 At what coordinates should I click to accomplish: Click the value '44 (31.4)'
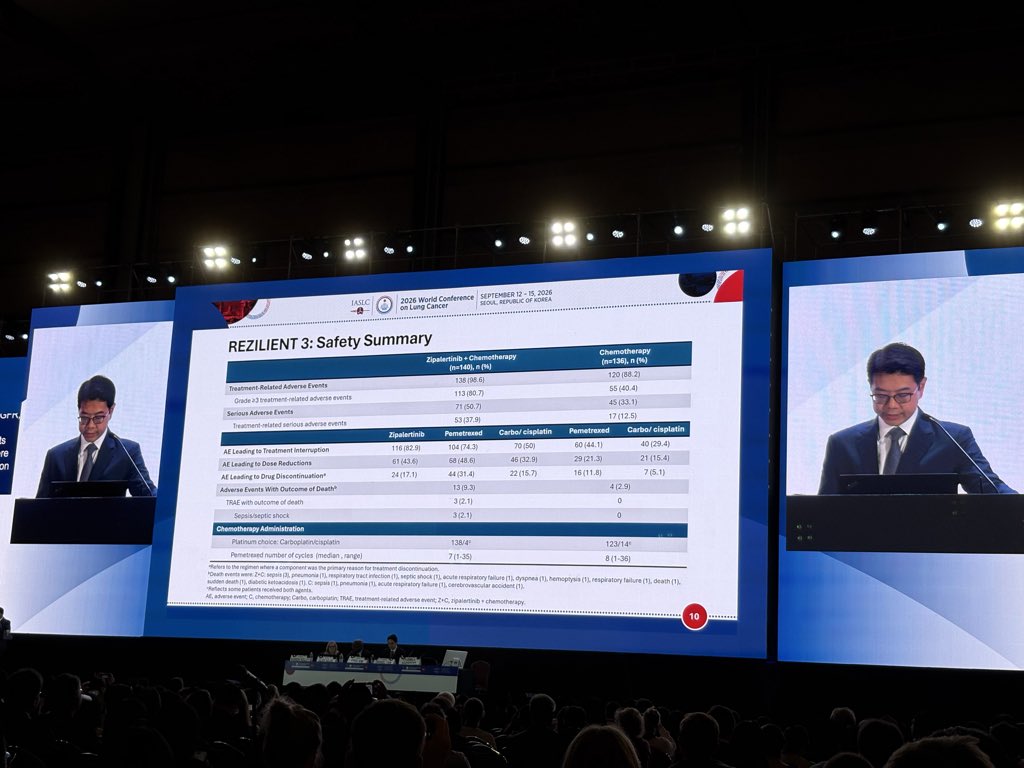[x=460, y=474]
